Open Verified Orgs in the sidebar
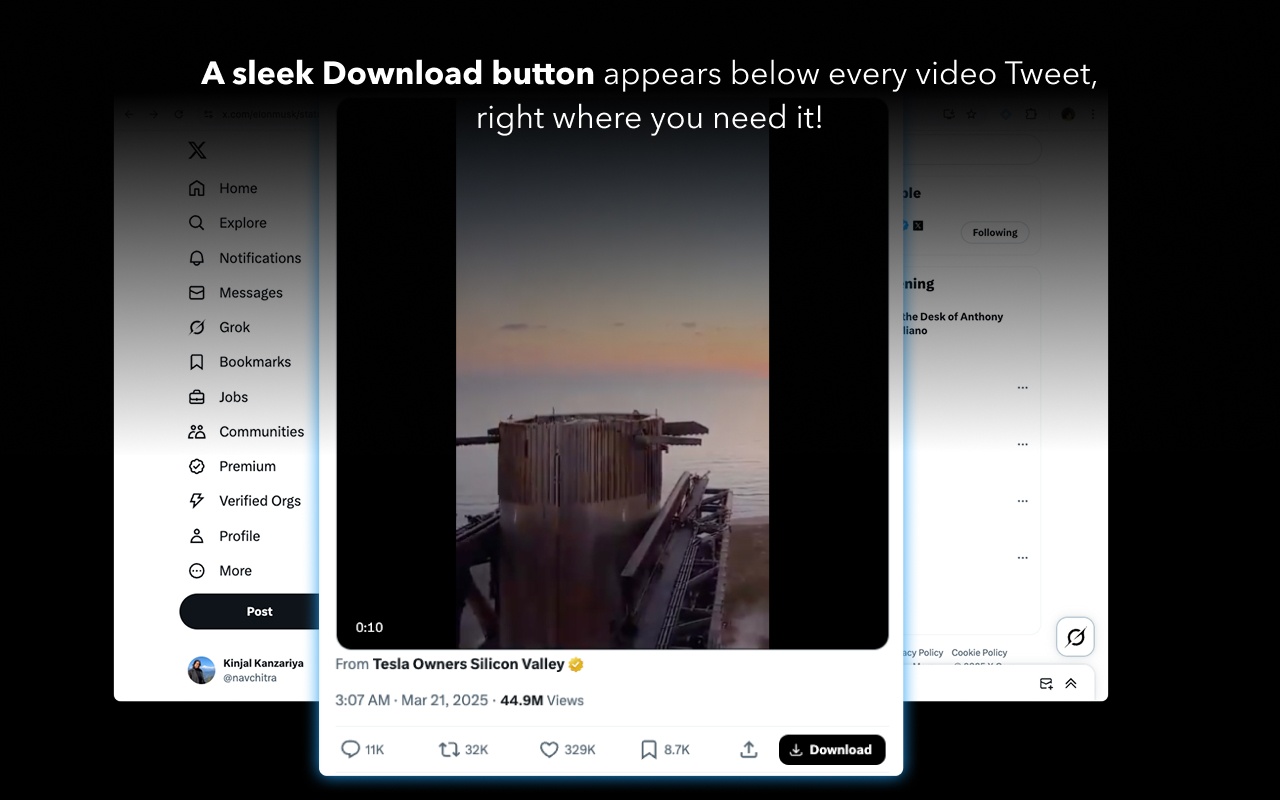Screen dimensions: 1280x800 point(244,501)
